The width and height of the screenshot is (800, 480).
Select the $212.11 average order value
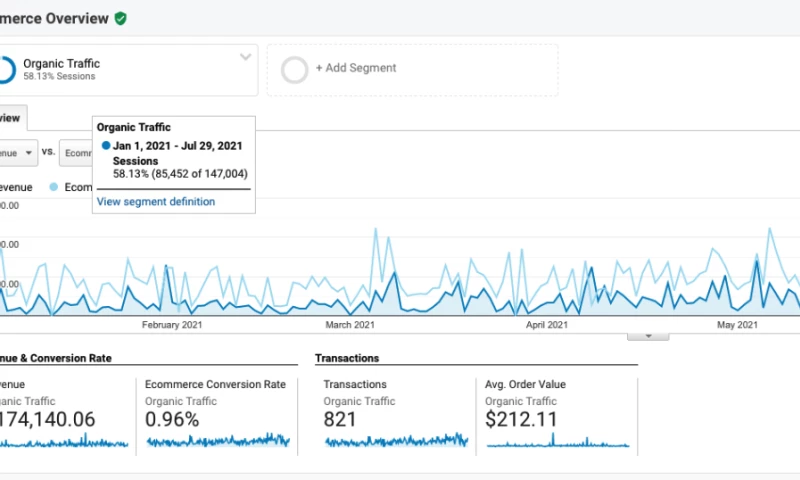521,419
